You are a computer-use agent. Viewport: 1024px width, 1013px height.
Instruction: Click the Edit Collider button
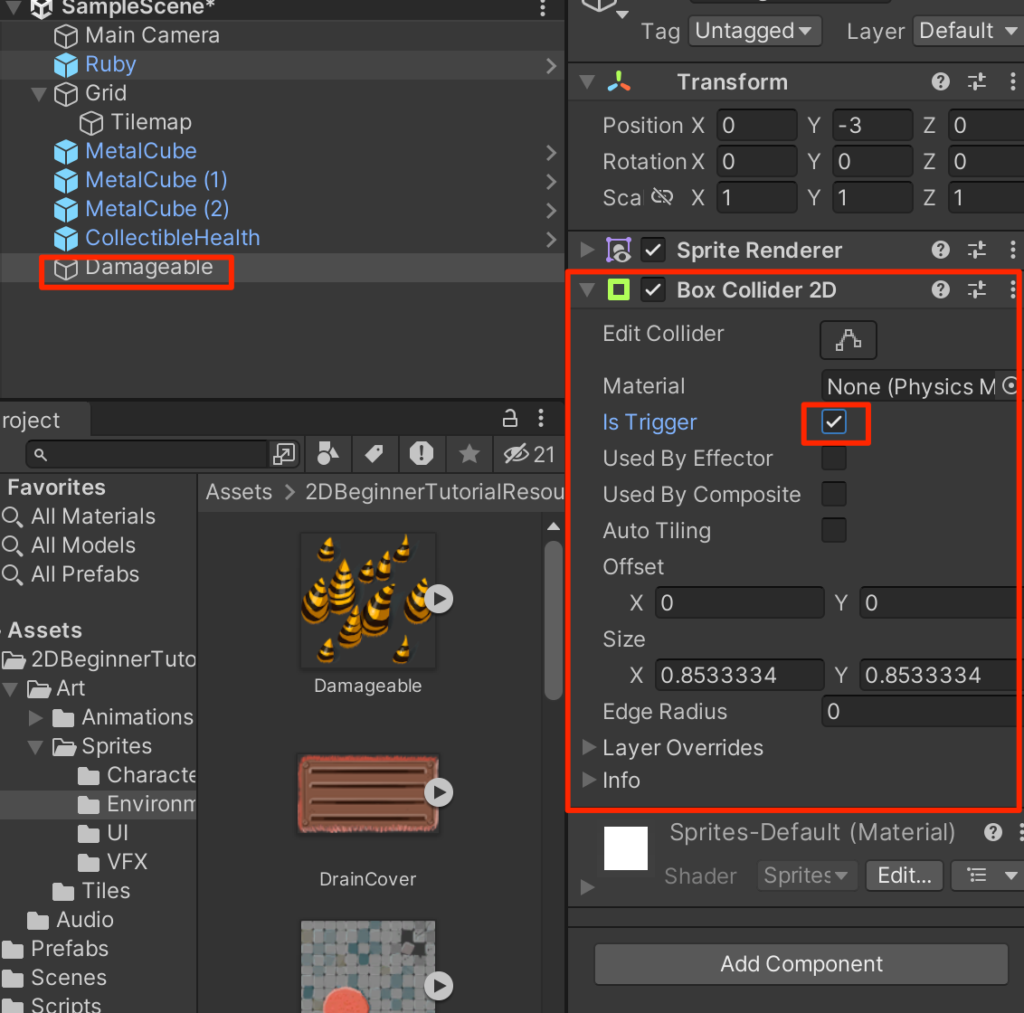tap(848, 340)
